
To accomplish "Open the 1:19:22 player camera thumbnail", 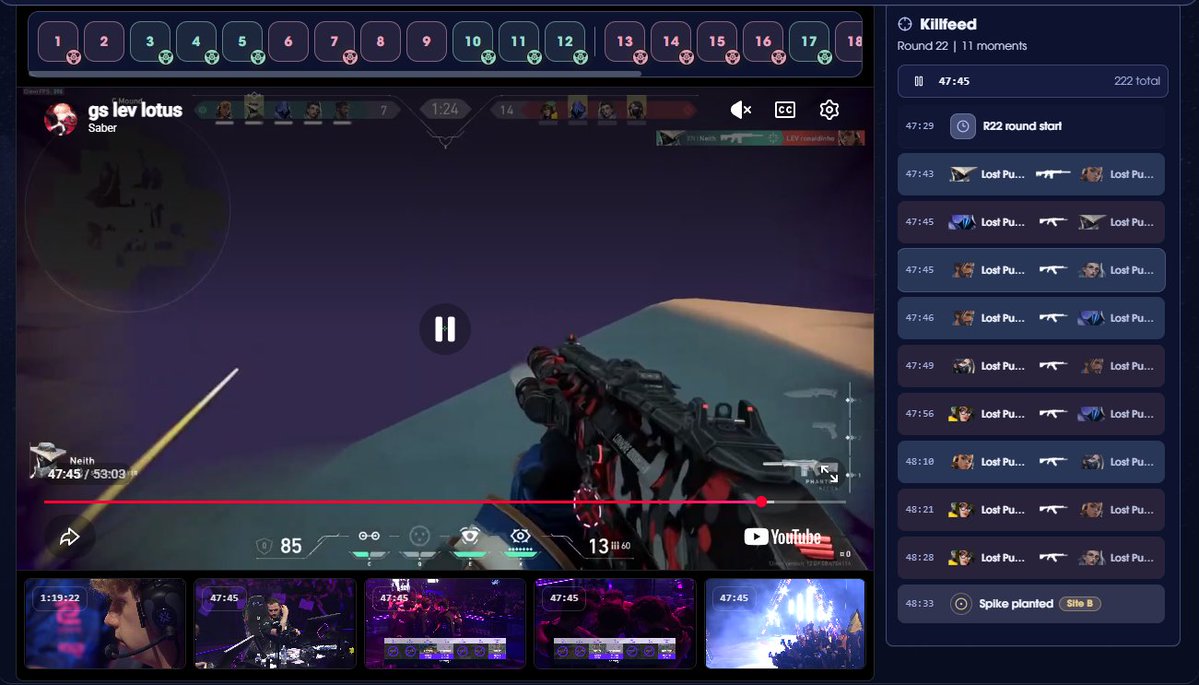I will point(105,623).
